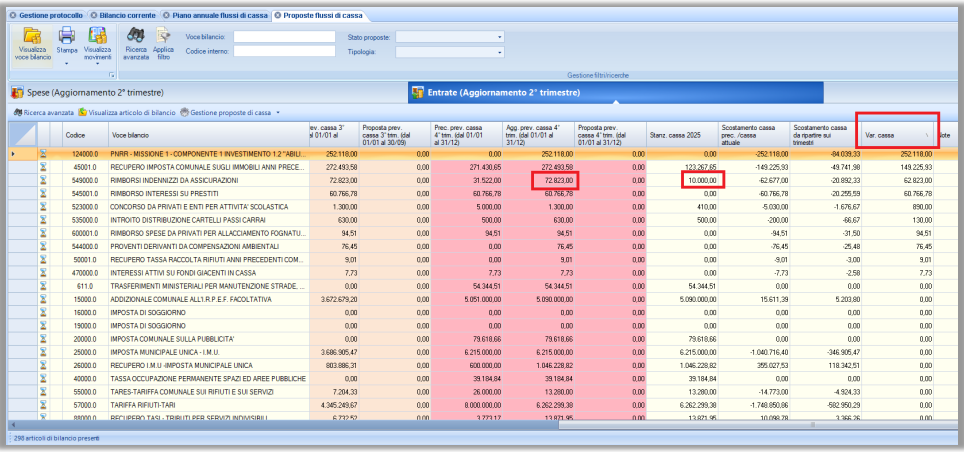
Task: Expand the Stampa dropdown arrow
Action: coord(67,63)
